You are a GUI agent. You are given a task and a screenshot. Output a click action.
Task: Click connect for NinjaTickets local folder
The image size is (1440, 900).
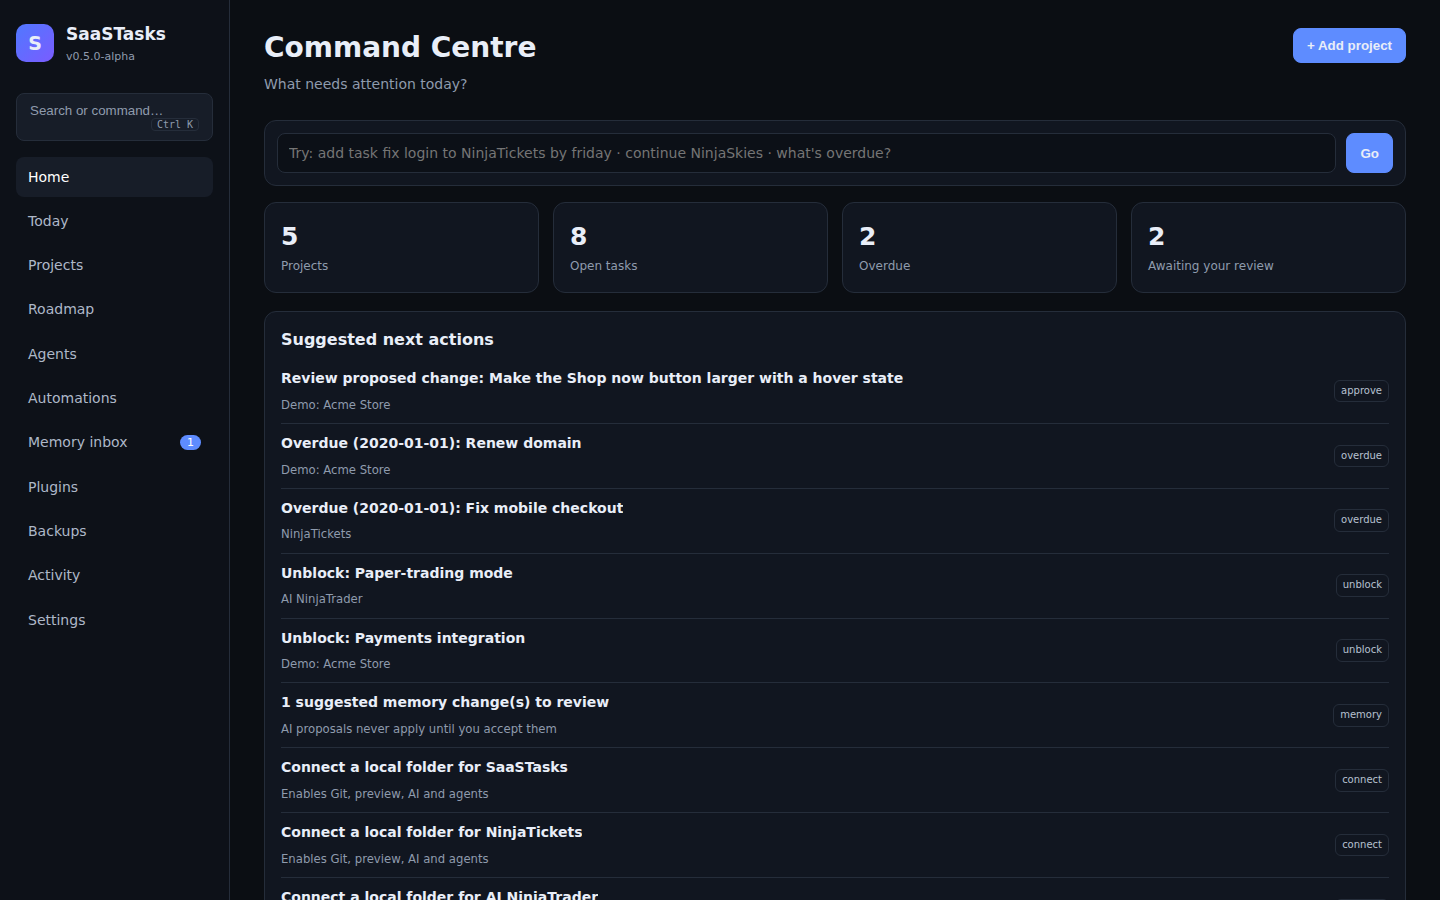1362,845
